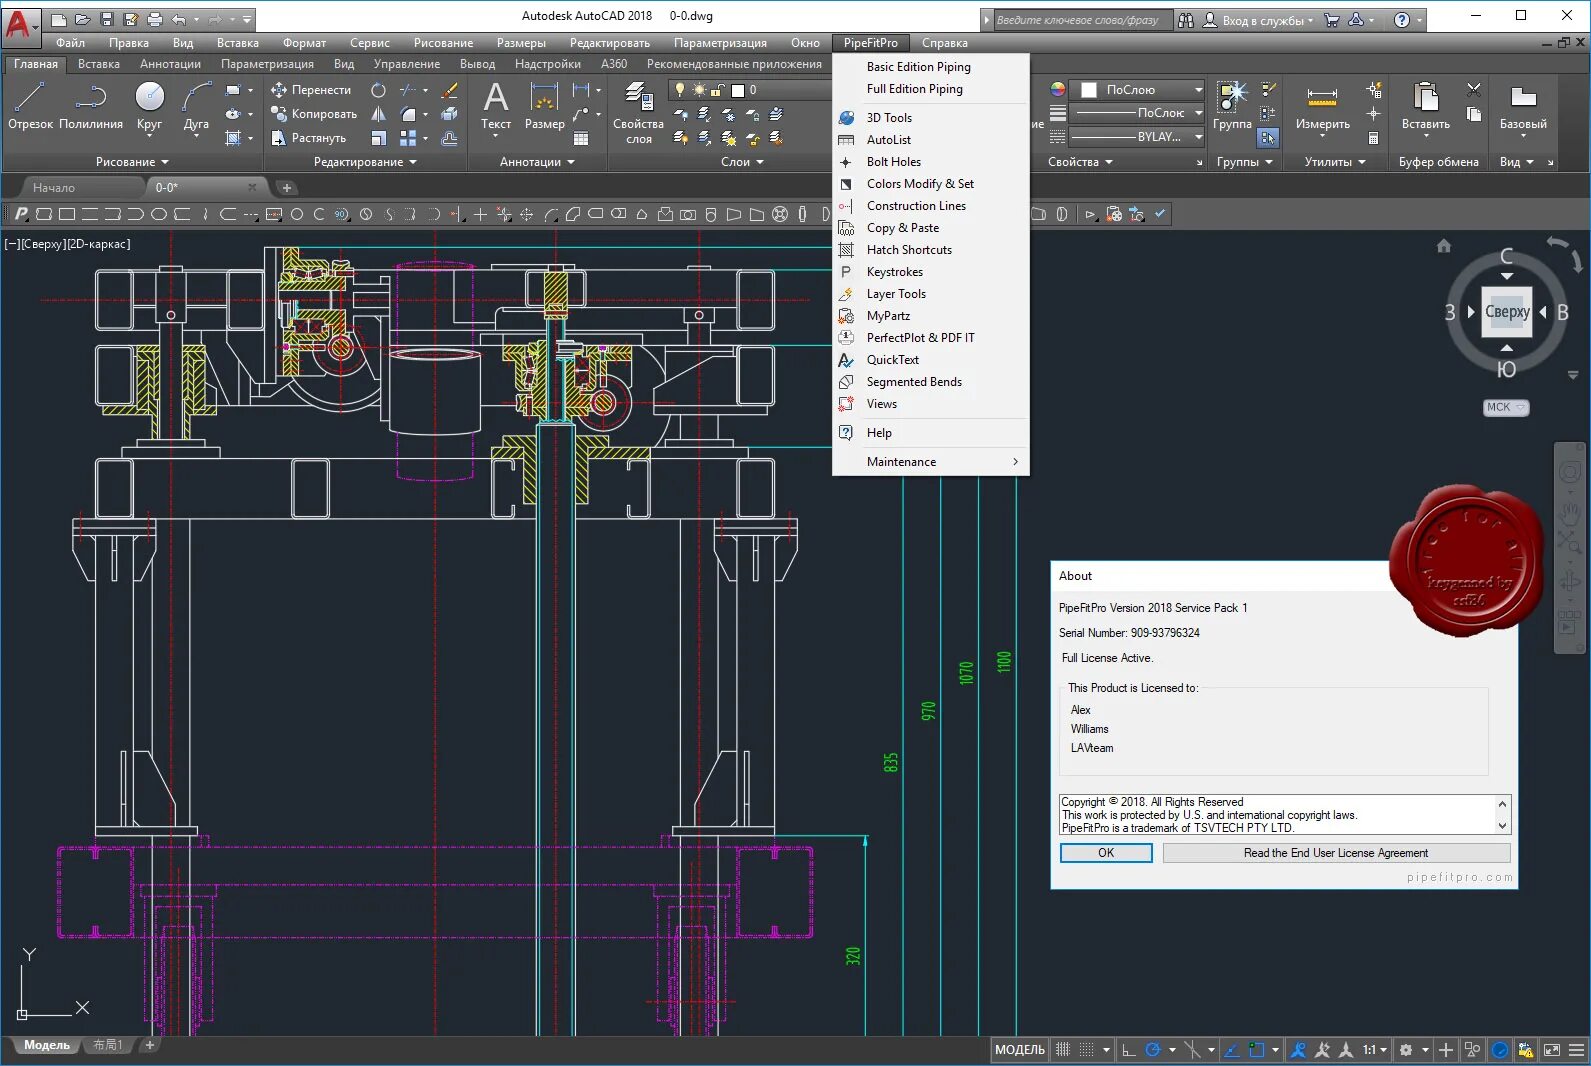Select the Полилиния polyline tool

(x=91, y=106)
